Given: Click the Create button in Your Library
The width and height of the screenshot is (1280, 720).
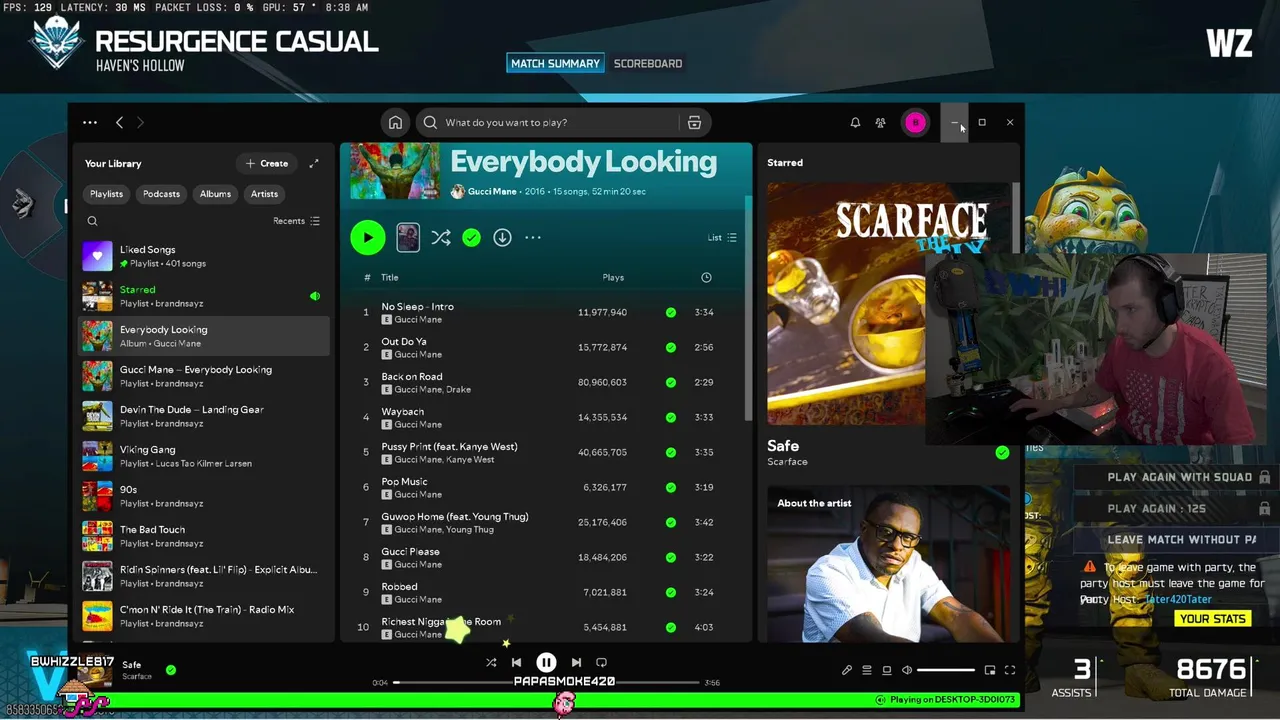Looking at the screenshot, I should tap(266, 163).
